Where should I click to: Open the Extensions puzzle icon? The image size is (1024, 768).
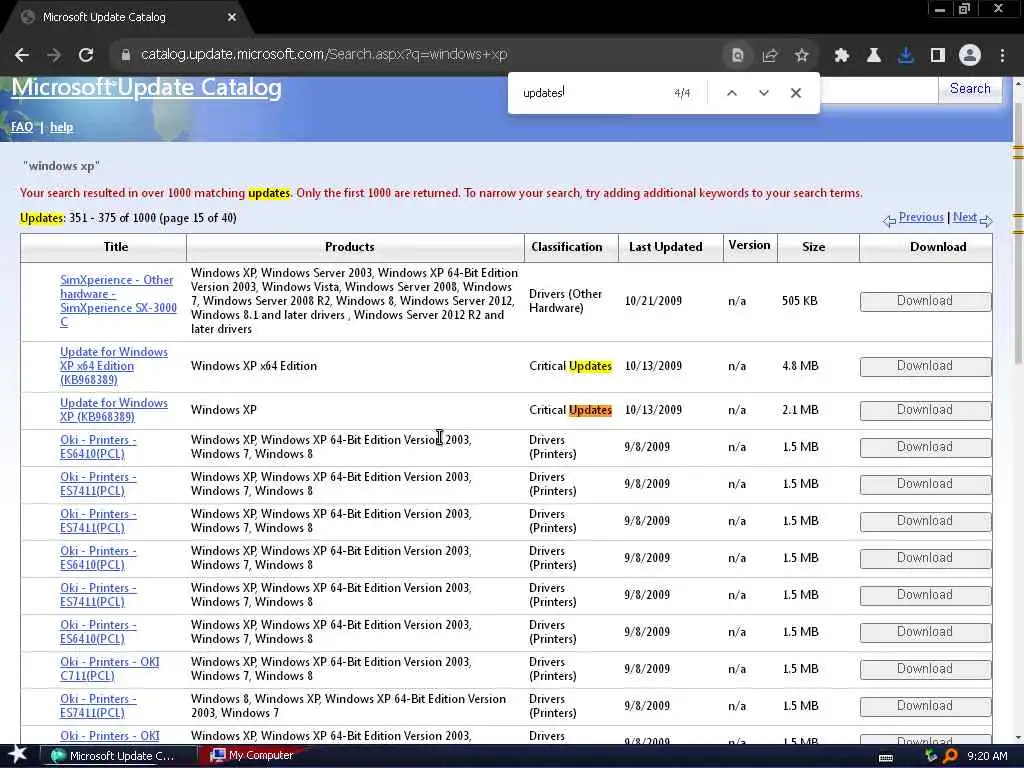tap(841, 56)
